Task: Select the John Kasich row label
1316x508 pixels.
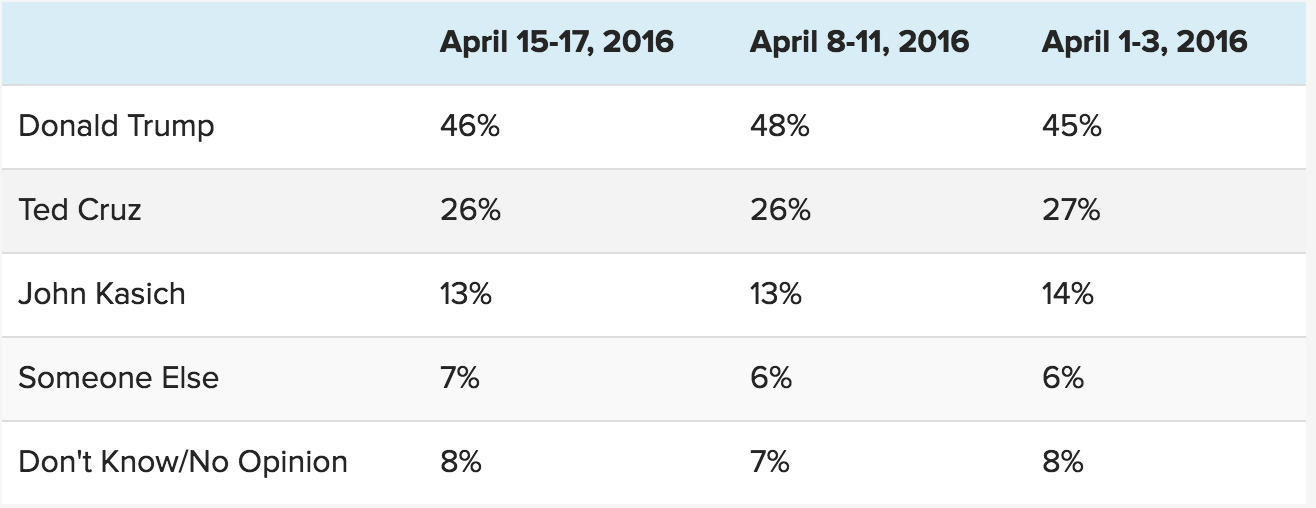Action: click(x=102, y=294)
